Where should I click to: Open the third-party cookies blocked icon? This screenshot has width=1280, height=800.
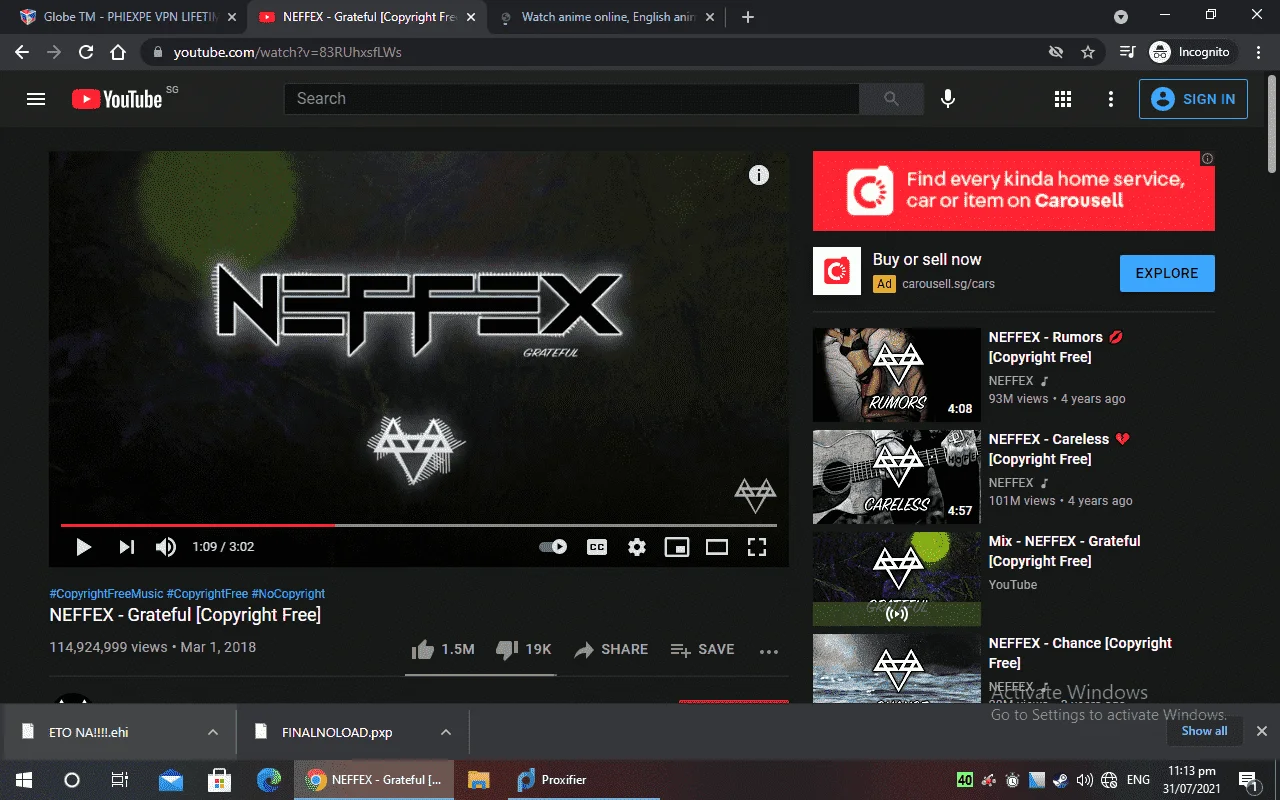pos(1056,52)
